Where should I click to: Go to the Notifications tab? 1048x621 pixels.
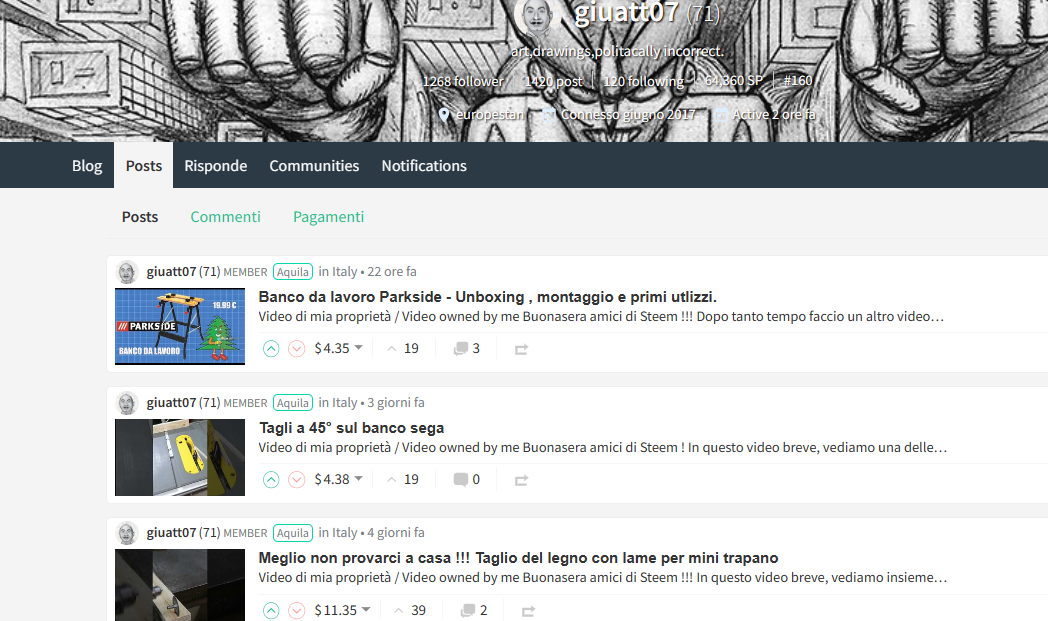[x=424, y=166]
